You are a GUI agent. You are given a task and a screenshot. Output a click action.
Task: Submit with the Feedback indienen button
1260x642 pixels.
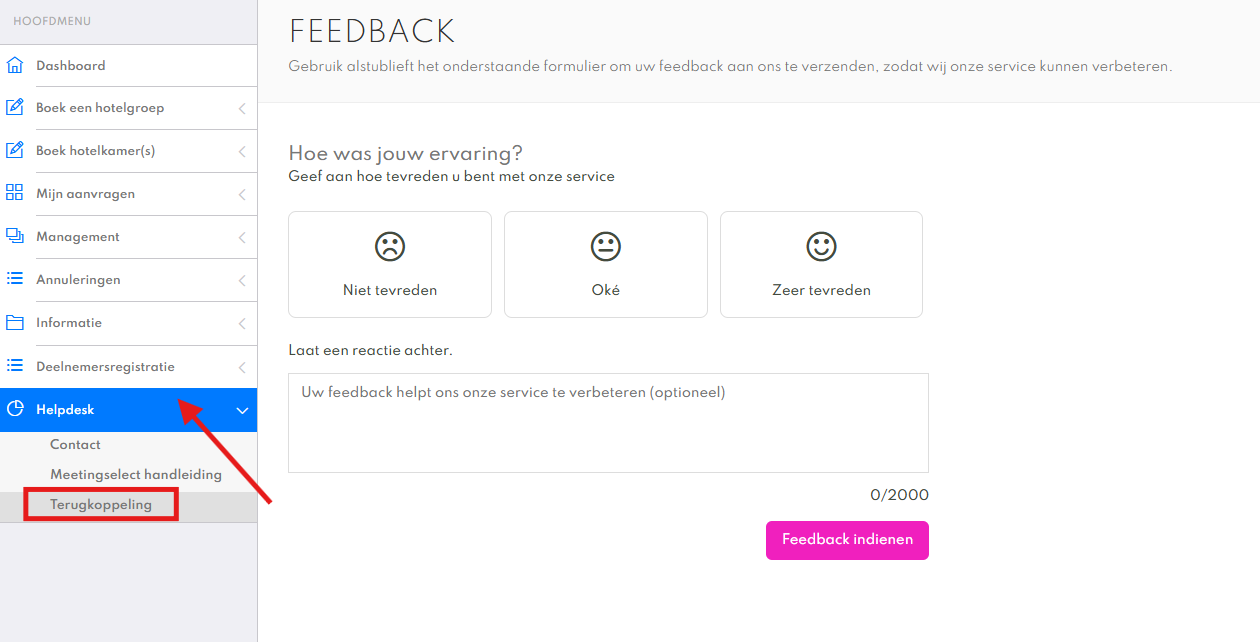click(847, 540)
